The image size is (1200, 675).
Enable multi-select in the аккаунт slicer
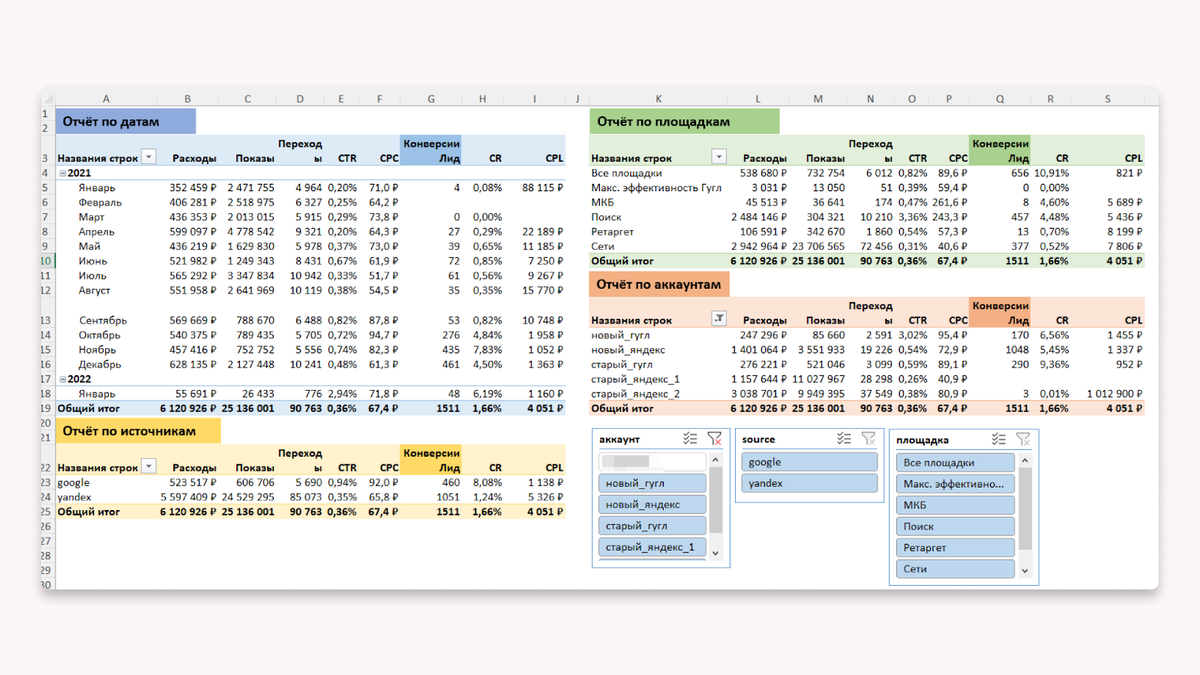(690, 439)
